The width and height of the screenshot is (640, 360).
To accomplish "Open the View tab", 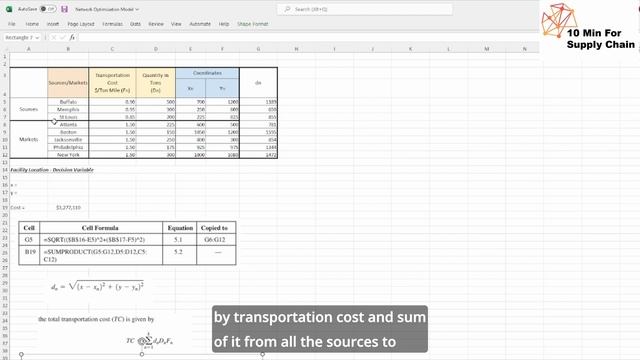I will [x=176, y=24].
